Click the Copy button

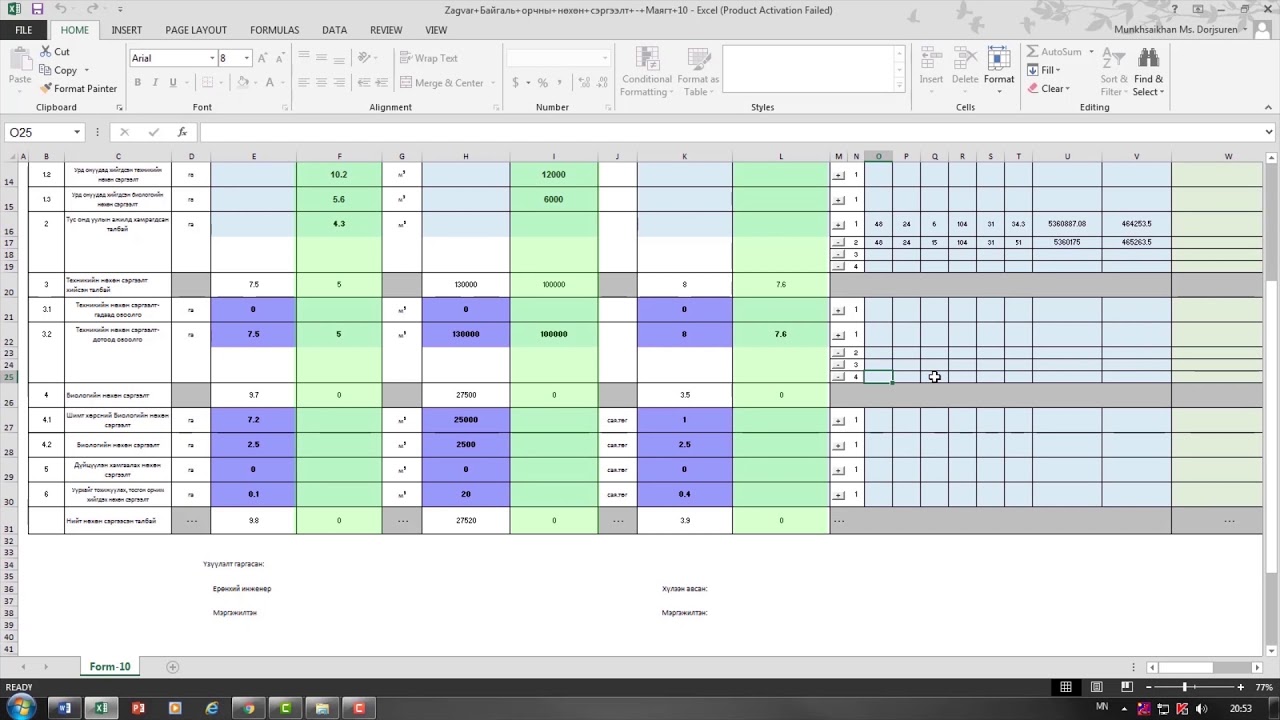coord(60,70)
